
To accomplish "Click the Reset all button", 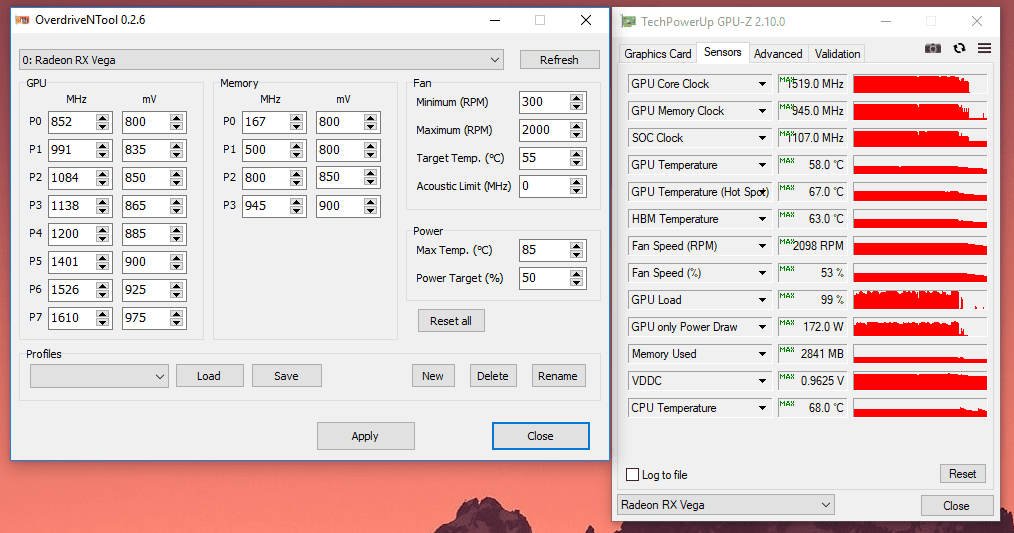I will coord(451,321).
